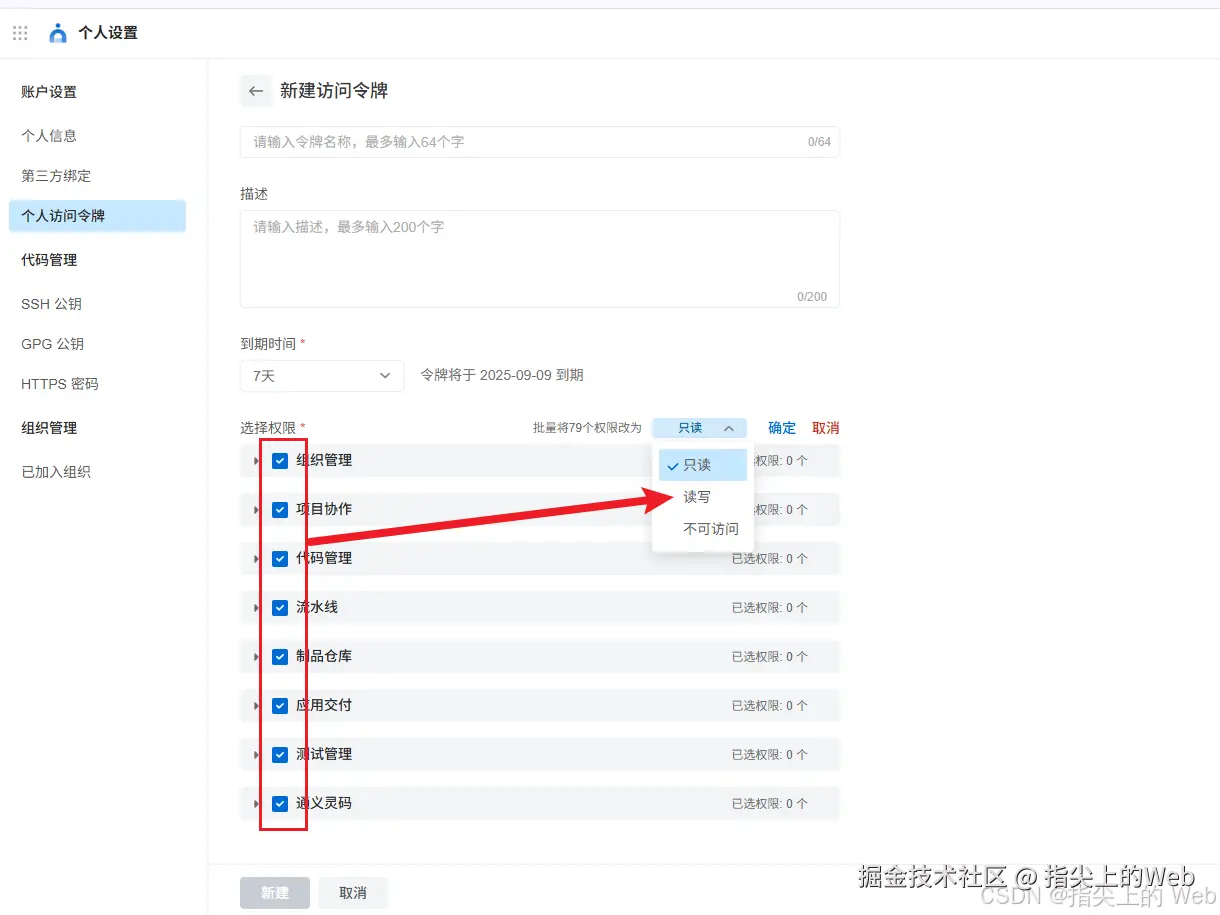The height and width of the screenshot is (915, 1220).
Task: Click the 个人设置 avatar icon
Action: coord(57,31)
